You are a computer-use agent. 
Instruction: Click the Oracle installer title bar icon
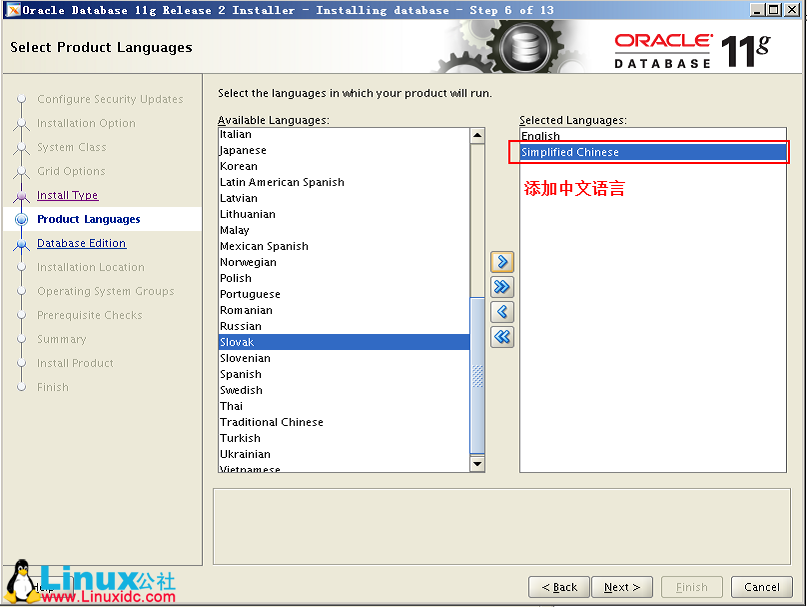click(x=10, y=9)
